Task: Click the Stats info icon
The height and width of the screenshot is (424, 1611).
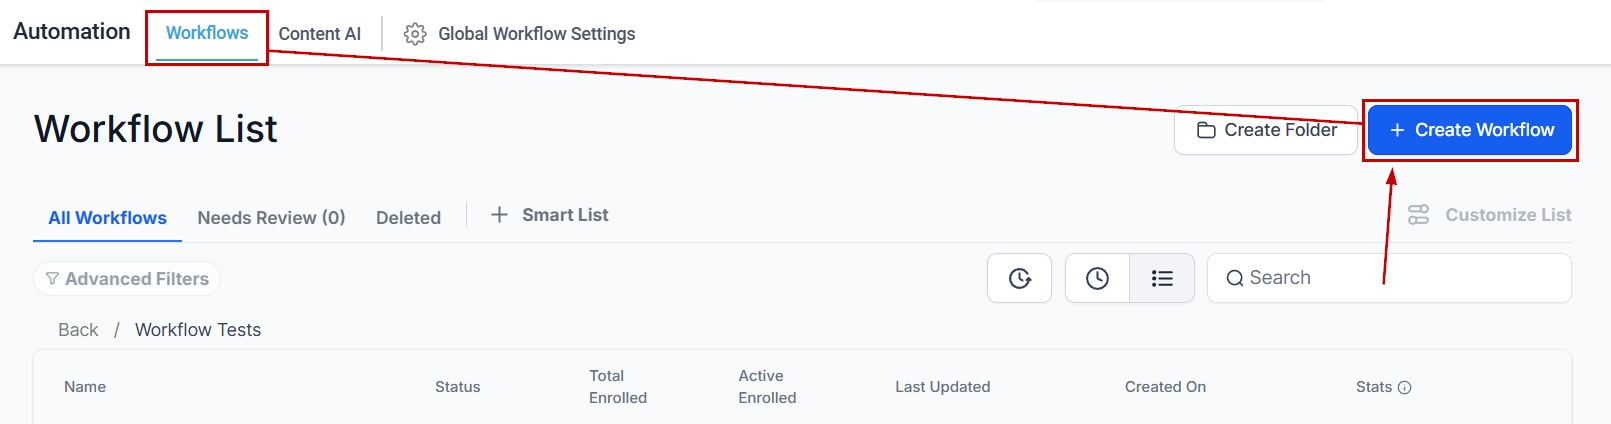Action: coord(1404,388)
